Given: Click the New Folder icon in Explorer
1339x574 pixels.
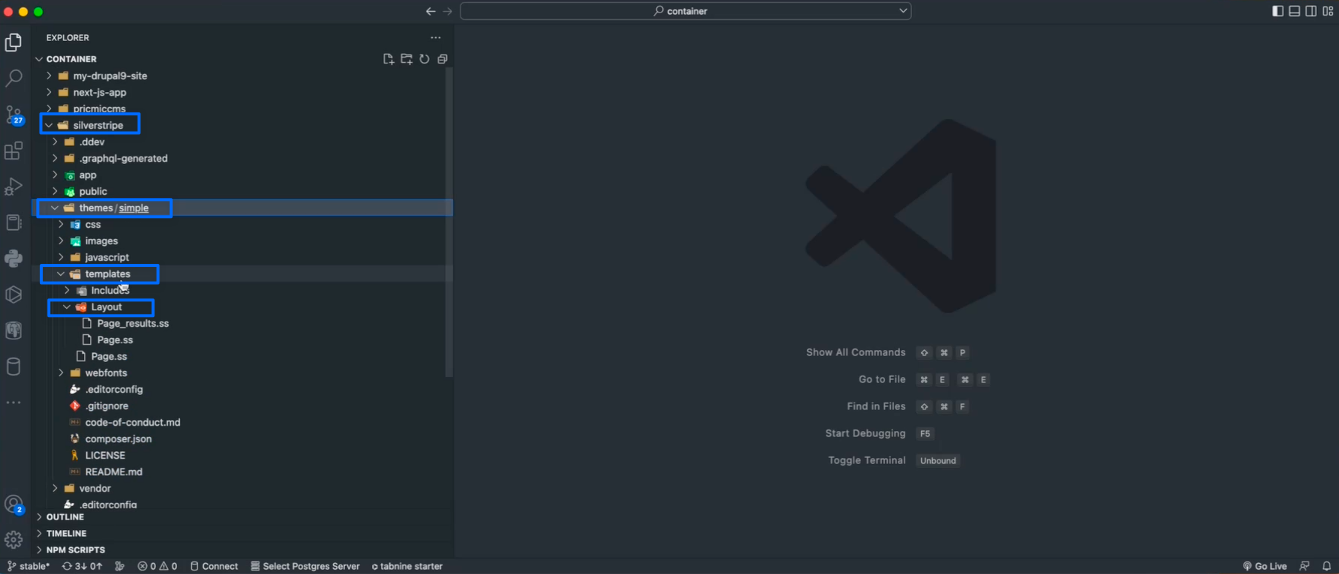Looking at the screenshot, I should pyautogui.click(x=407, y=59).
